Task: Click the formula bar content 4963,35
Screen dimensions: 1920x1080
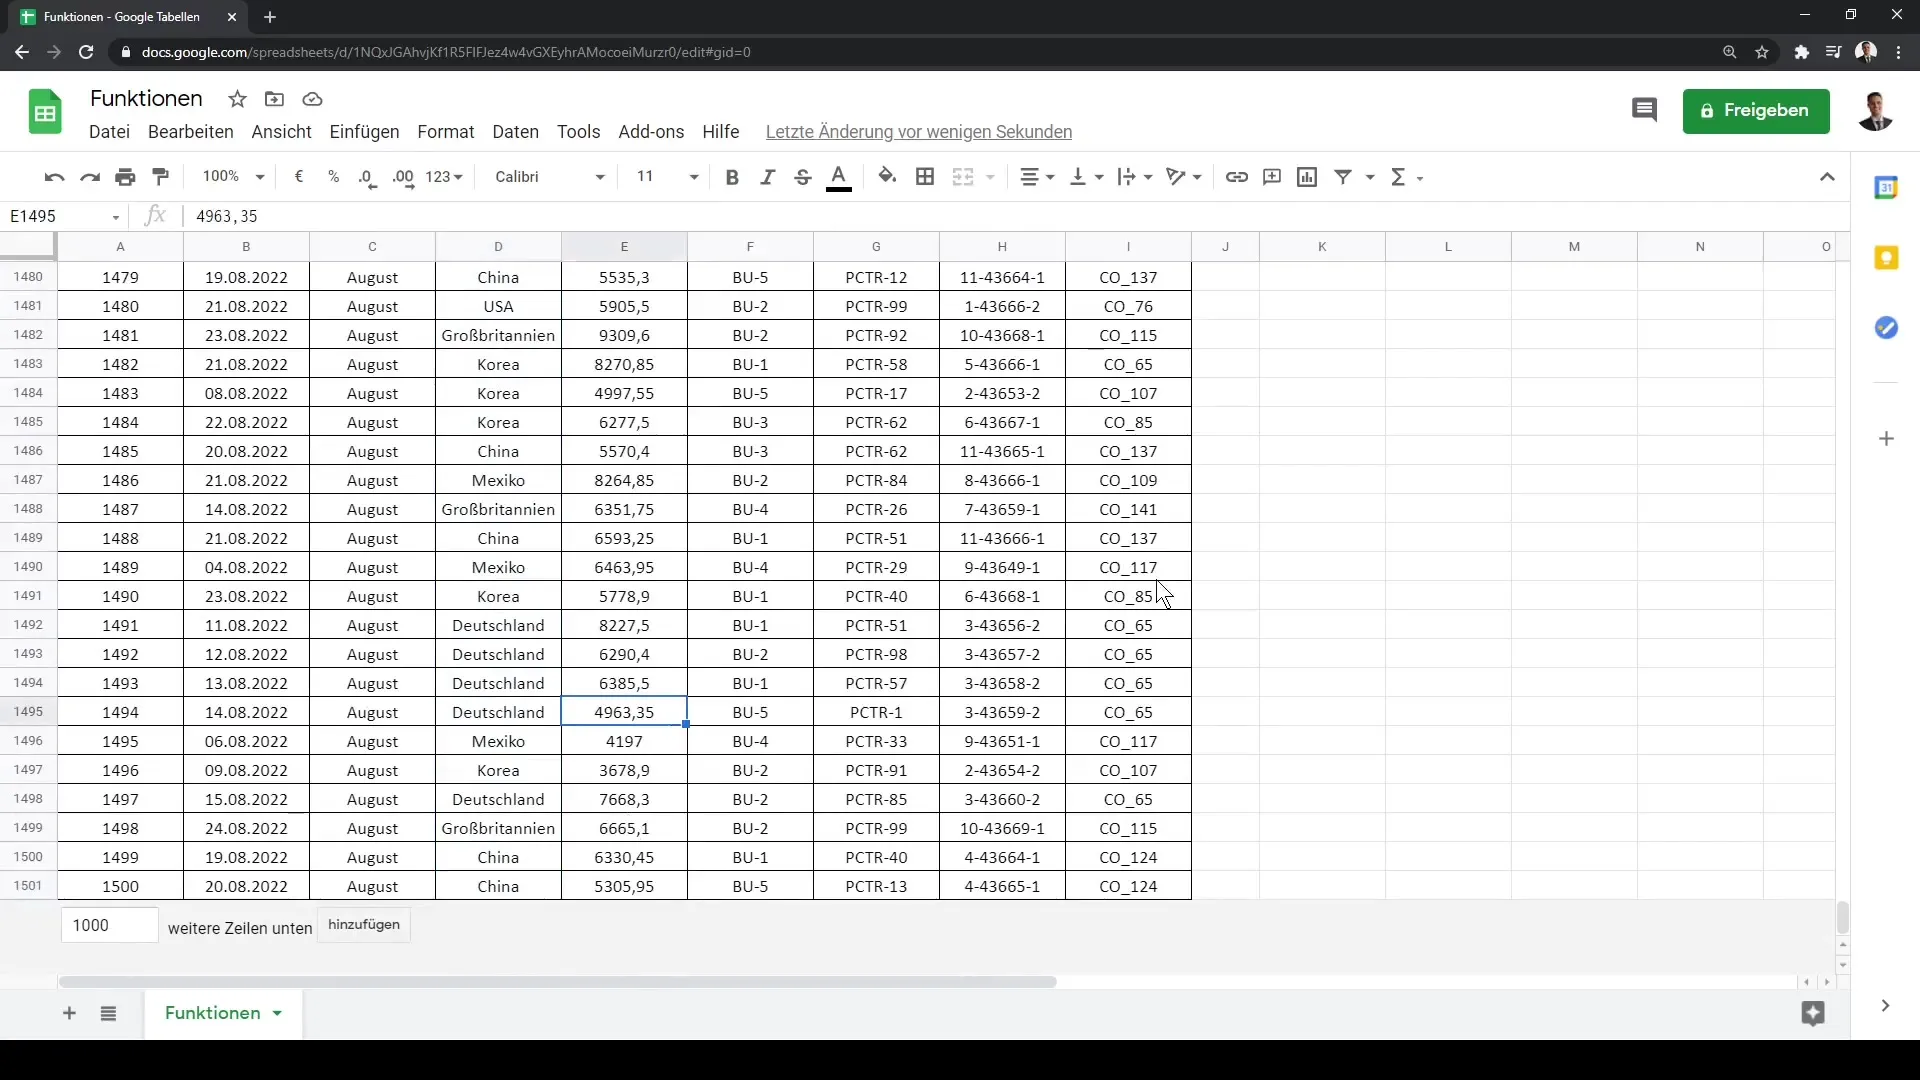Action: pos(227,217)
